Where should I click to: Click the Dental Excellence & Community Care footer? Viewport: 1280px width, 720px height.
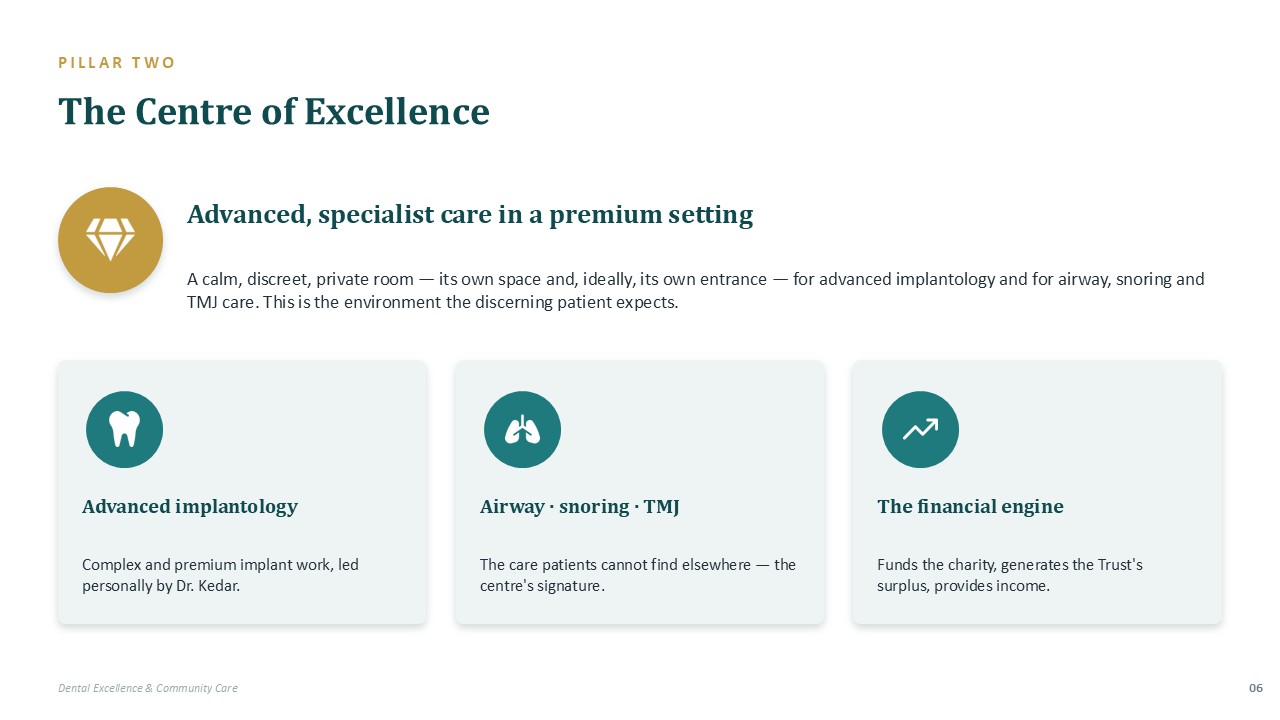point(148,688)
